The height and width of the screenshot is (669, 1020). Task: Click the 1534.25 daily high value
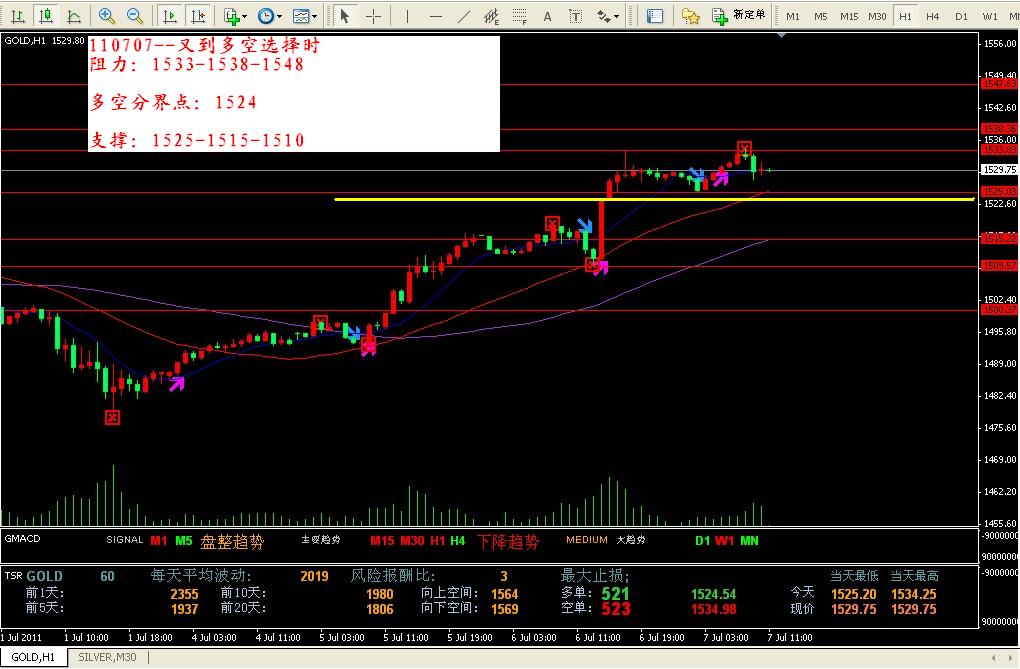913,594
